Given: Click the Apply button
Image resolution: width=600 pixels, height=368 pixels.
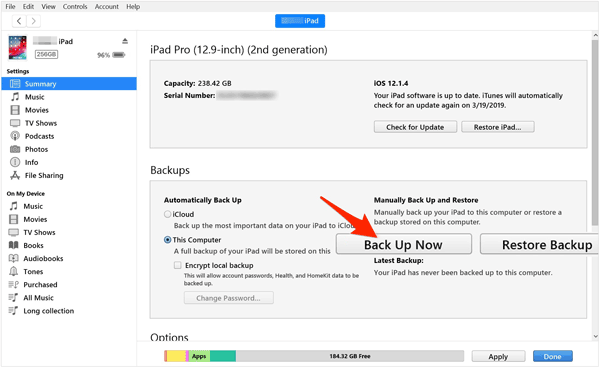Looking at the screenshot, I should [498, 357].
